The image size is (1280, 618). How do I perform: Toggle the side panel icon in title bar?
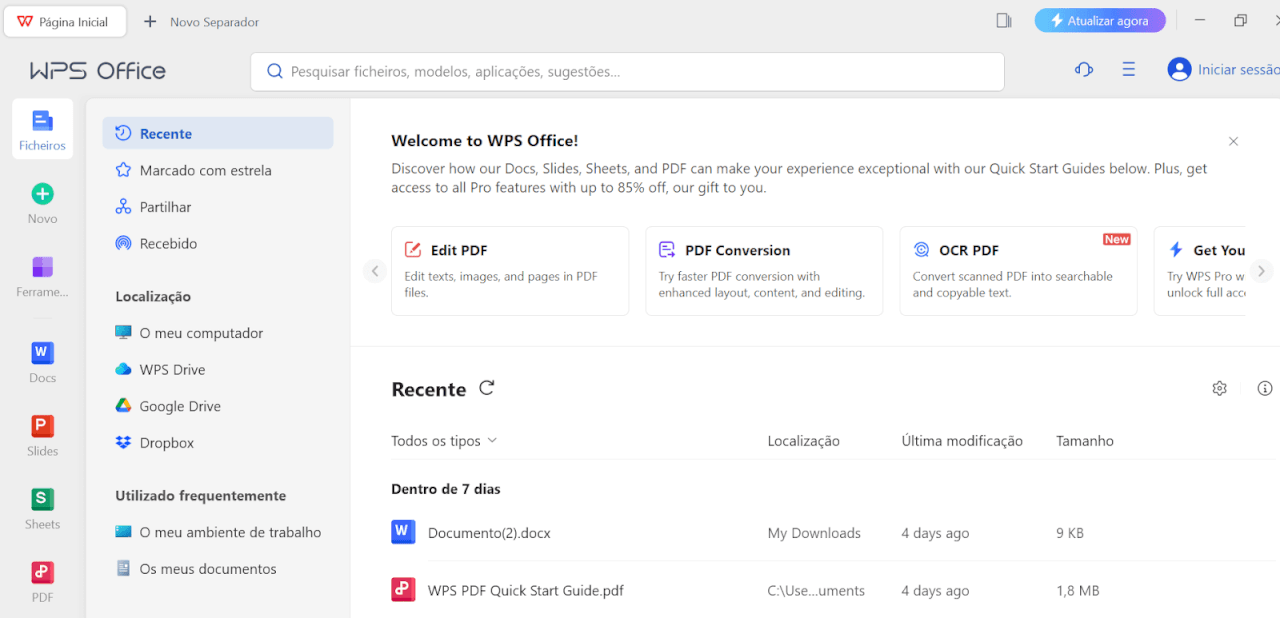(1004, 21)
